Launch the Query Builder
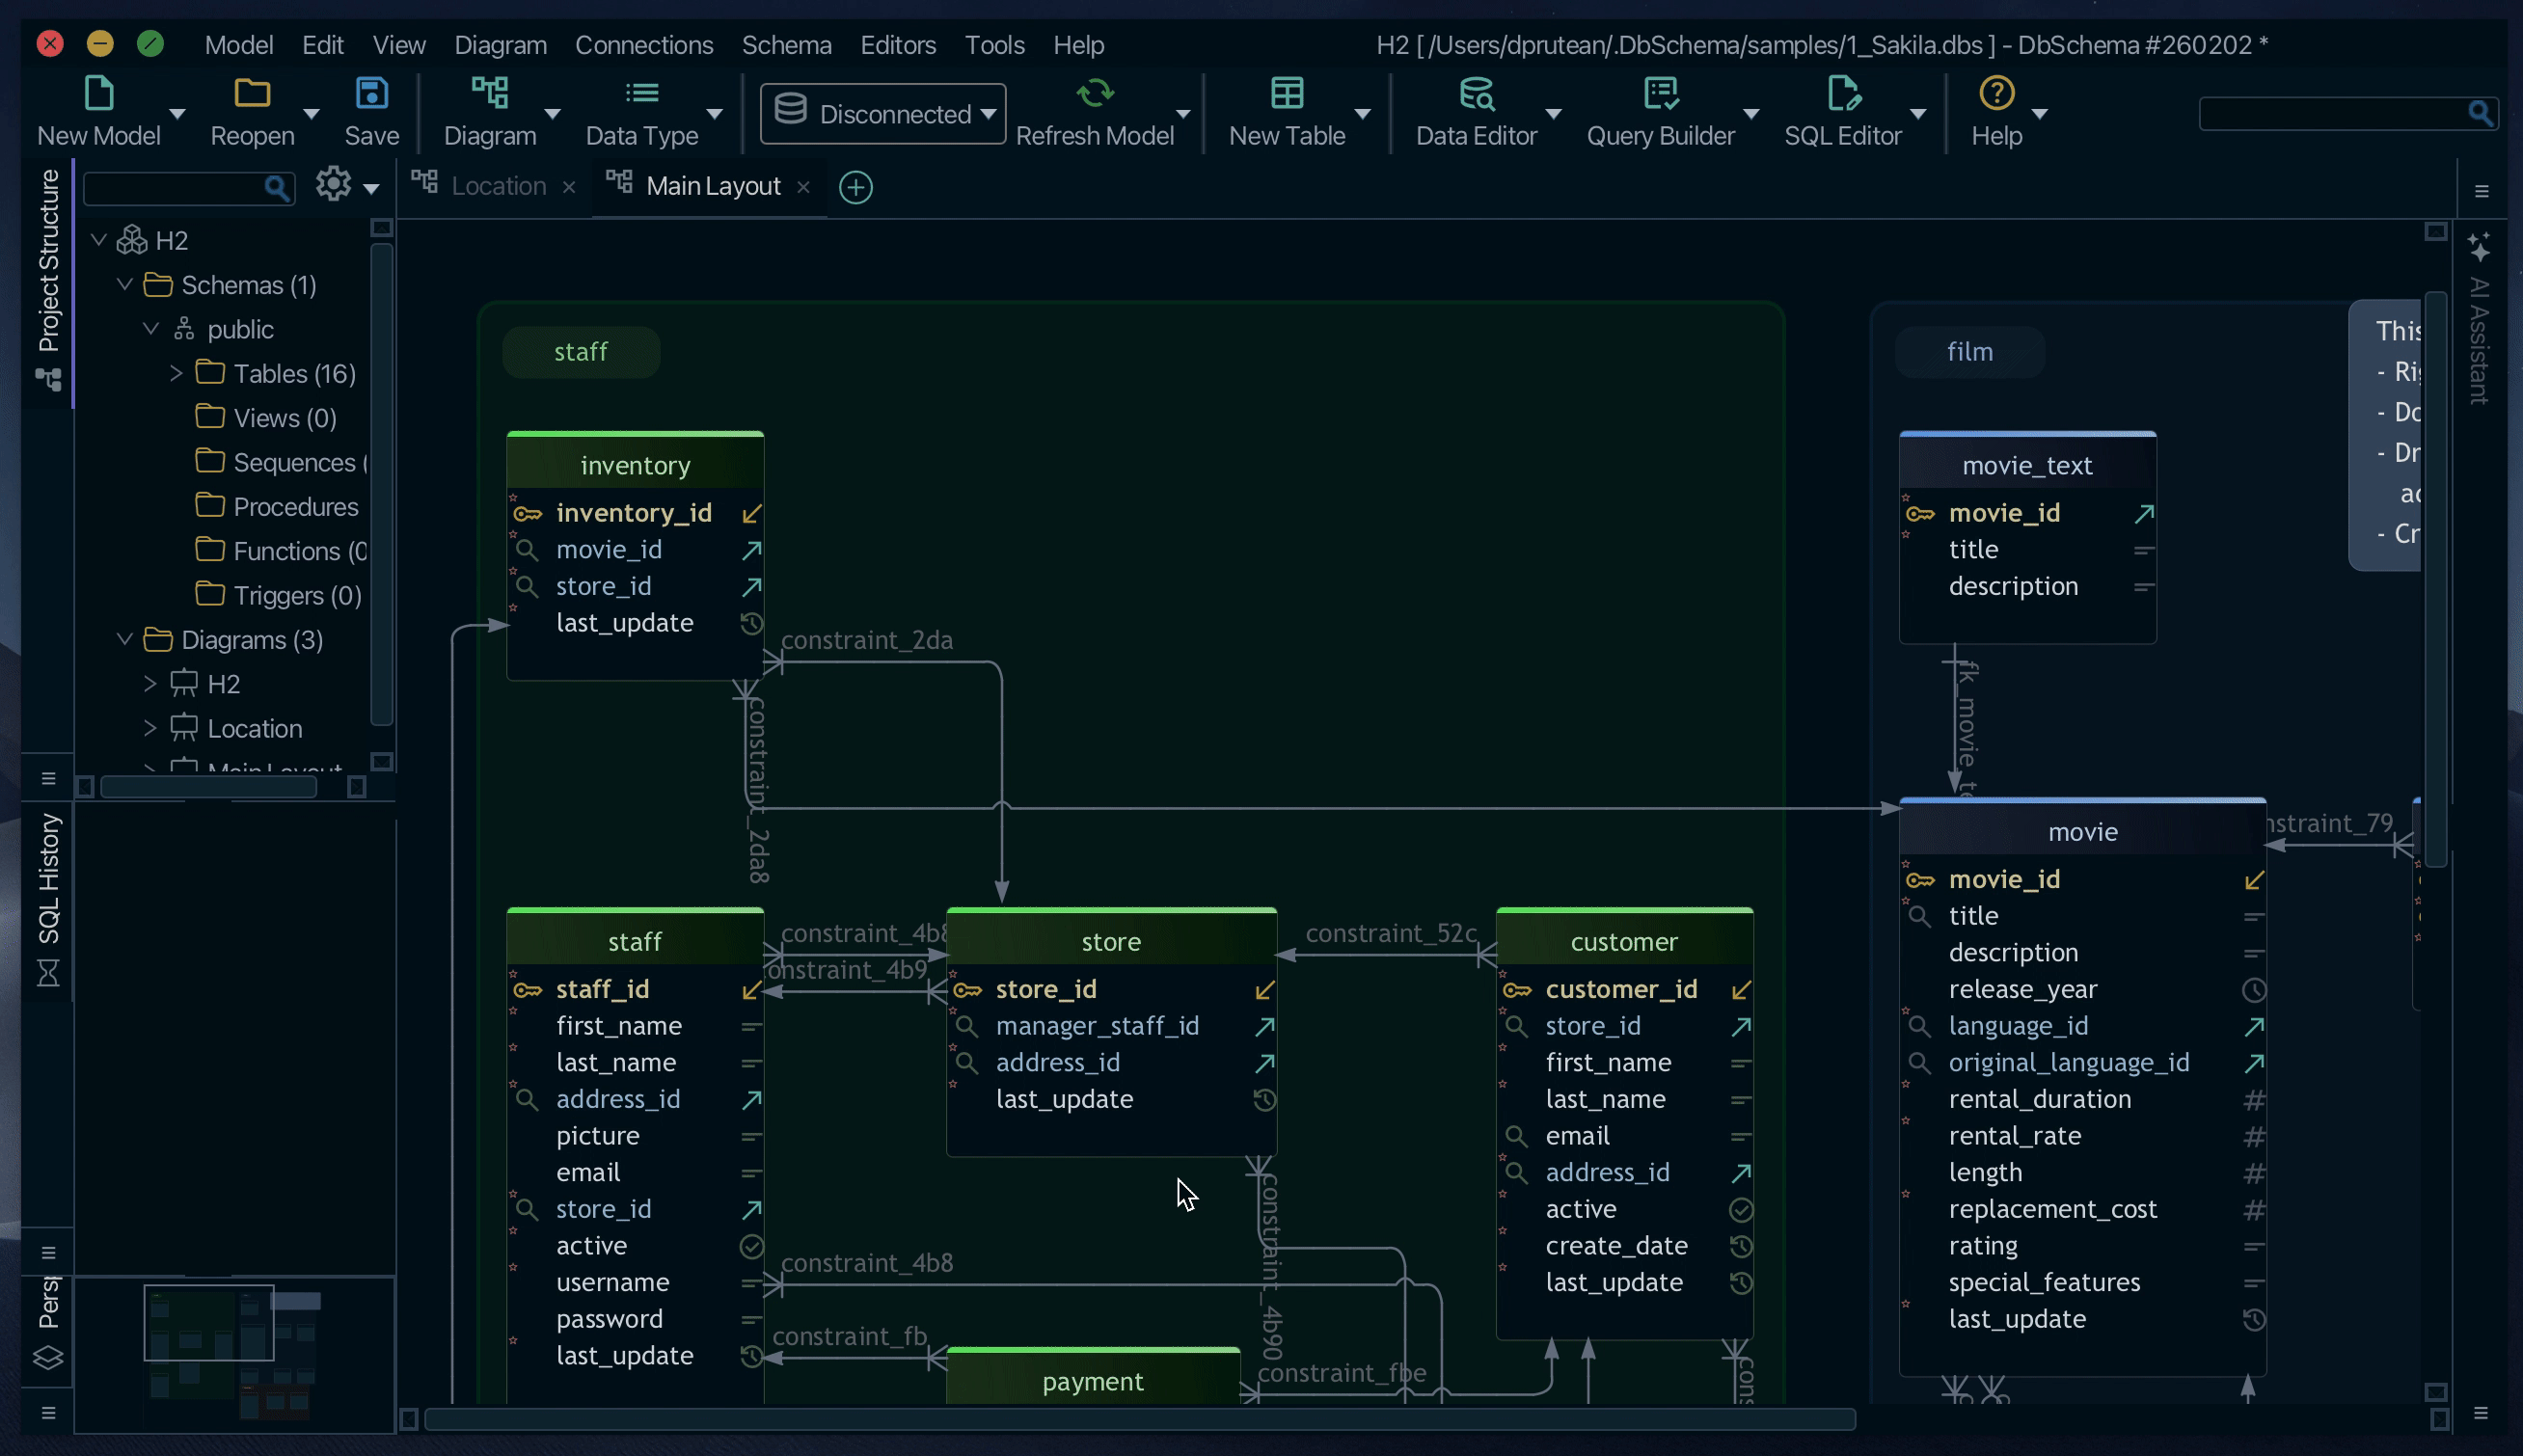Image resolution: width=2523 pixels, height=1456 pixels. (x=1657, y=110)
